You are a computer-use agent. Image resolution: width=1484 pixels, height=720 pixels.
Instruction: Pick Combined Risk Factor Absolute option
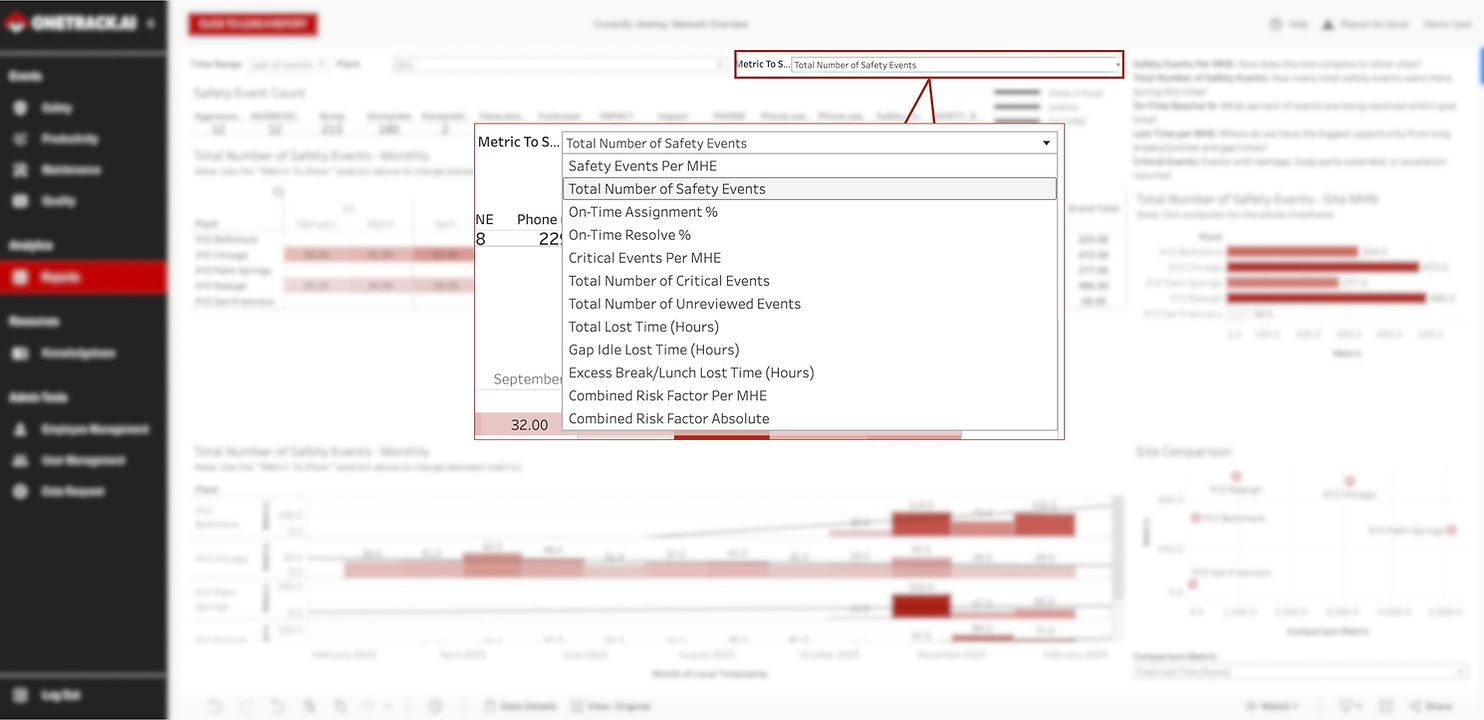click(668, 419)
